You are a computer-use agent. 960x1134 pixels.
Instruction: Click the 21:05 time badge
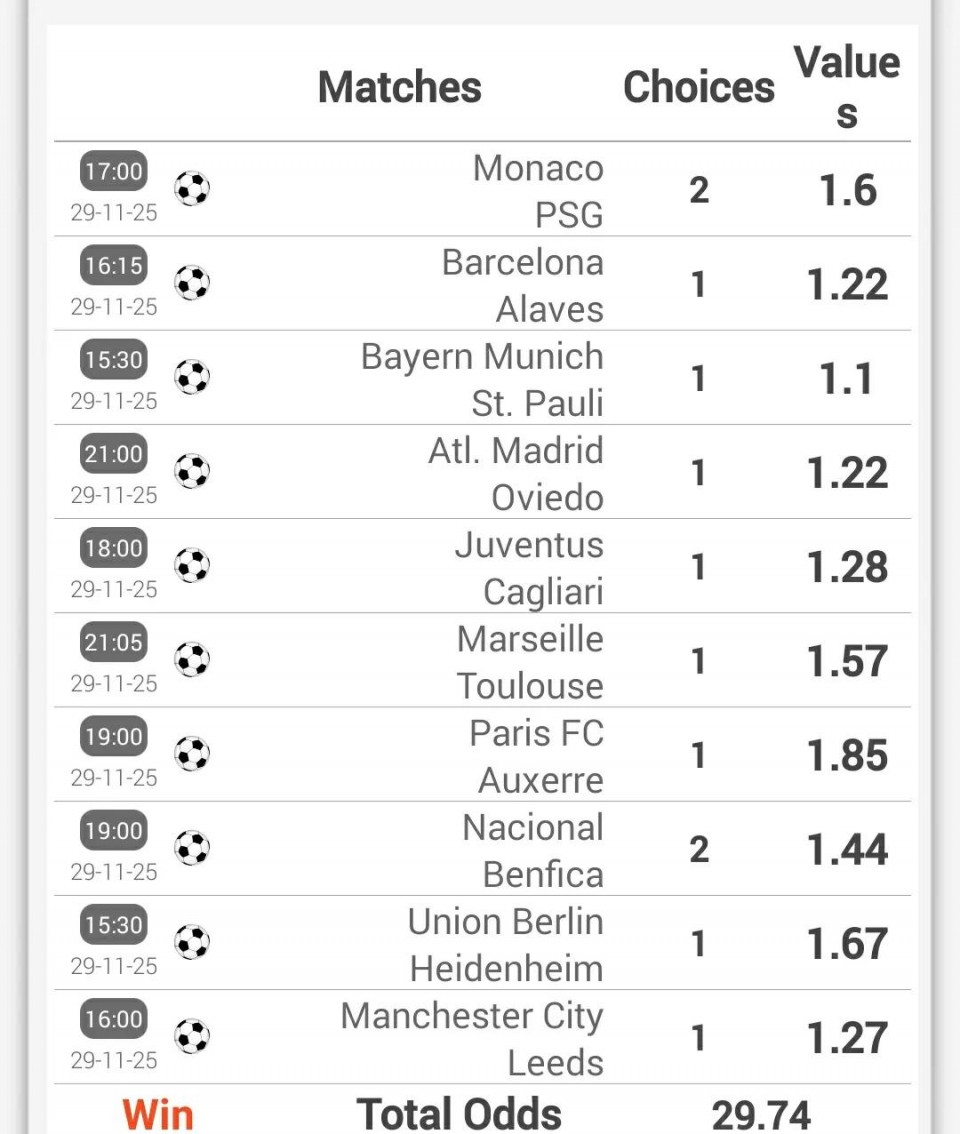coord(114,642)
